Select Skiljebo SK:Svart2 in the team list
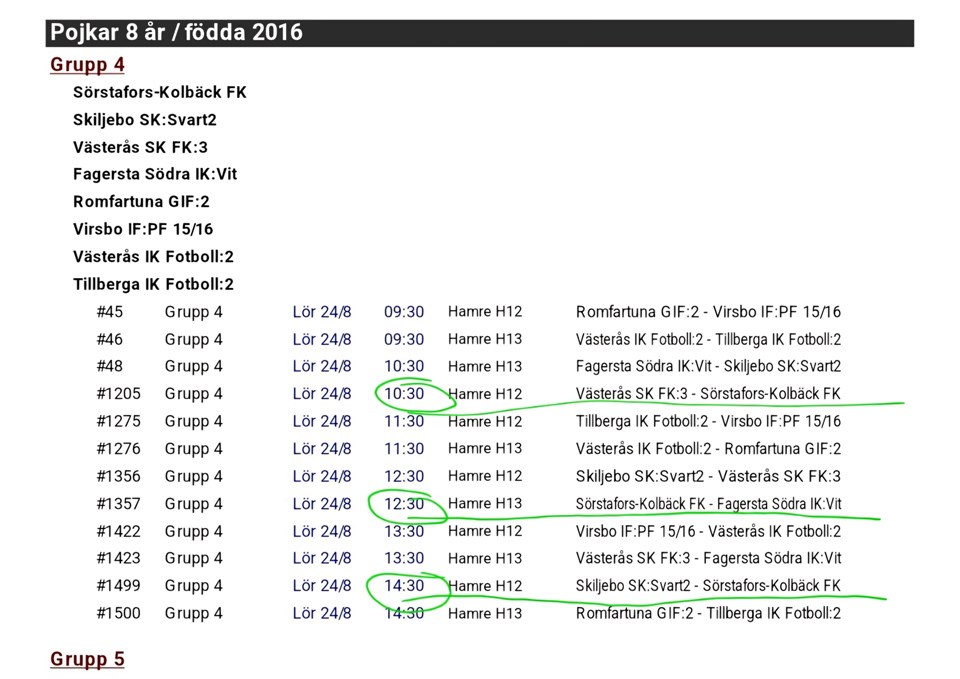The width and height of the screenshot is (960, 679). pos(145,120)
